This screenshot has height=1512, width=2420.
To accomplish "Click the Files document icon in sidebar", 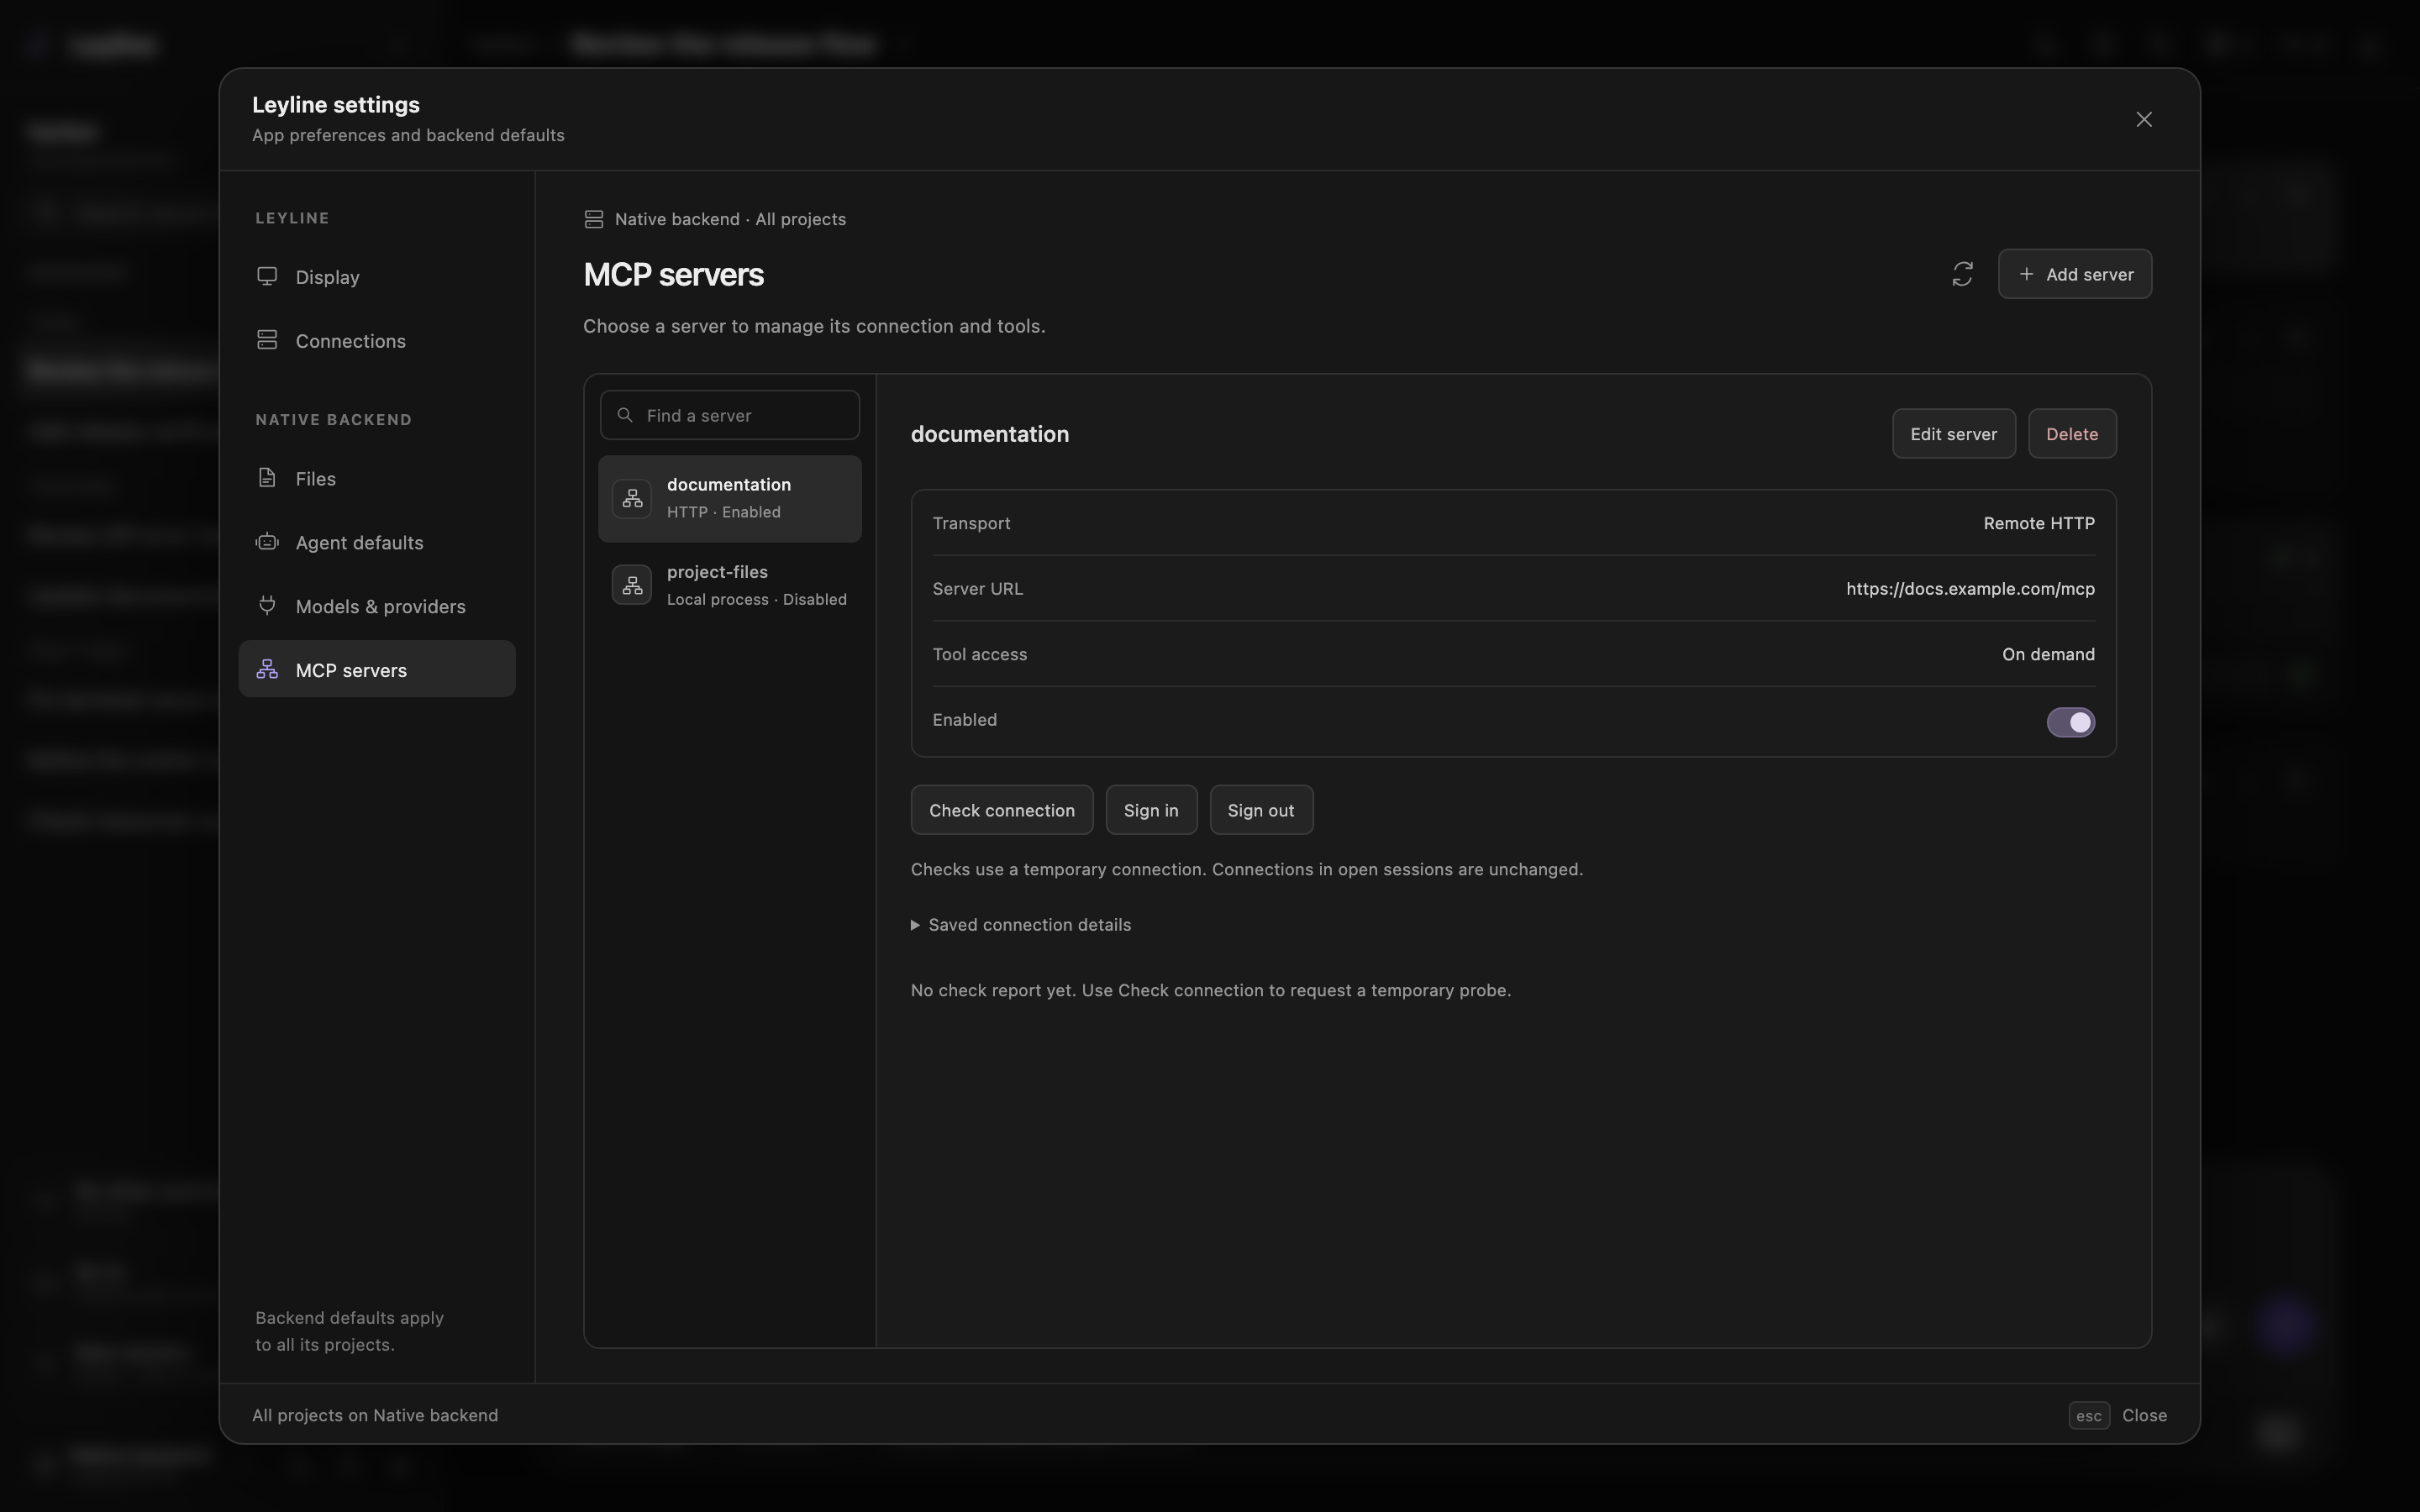I will click(x=267, y=478).
